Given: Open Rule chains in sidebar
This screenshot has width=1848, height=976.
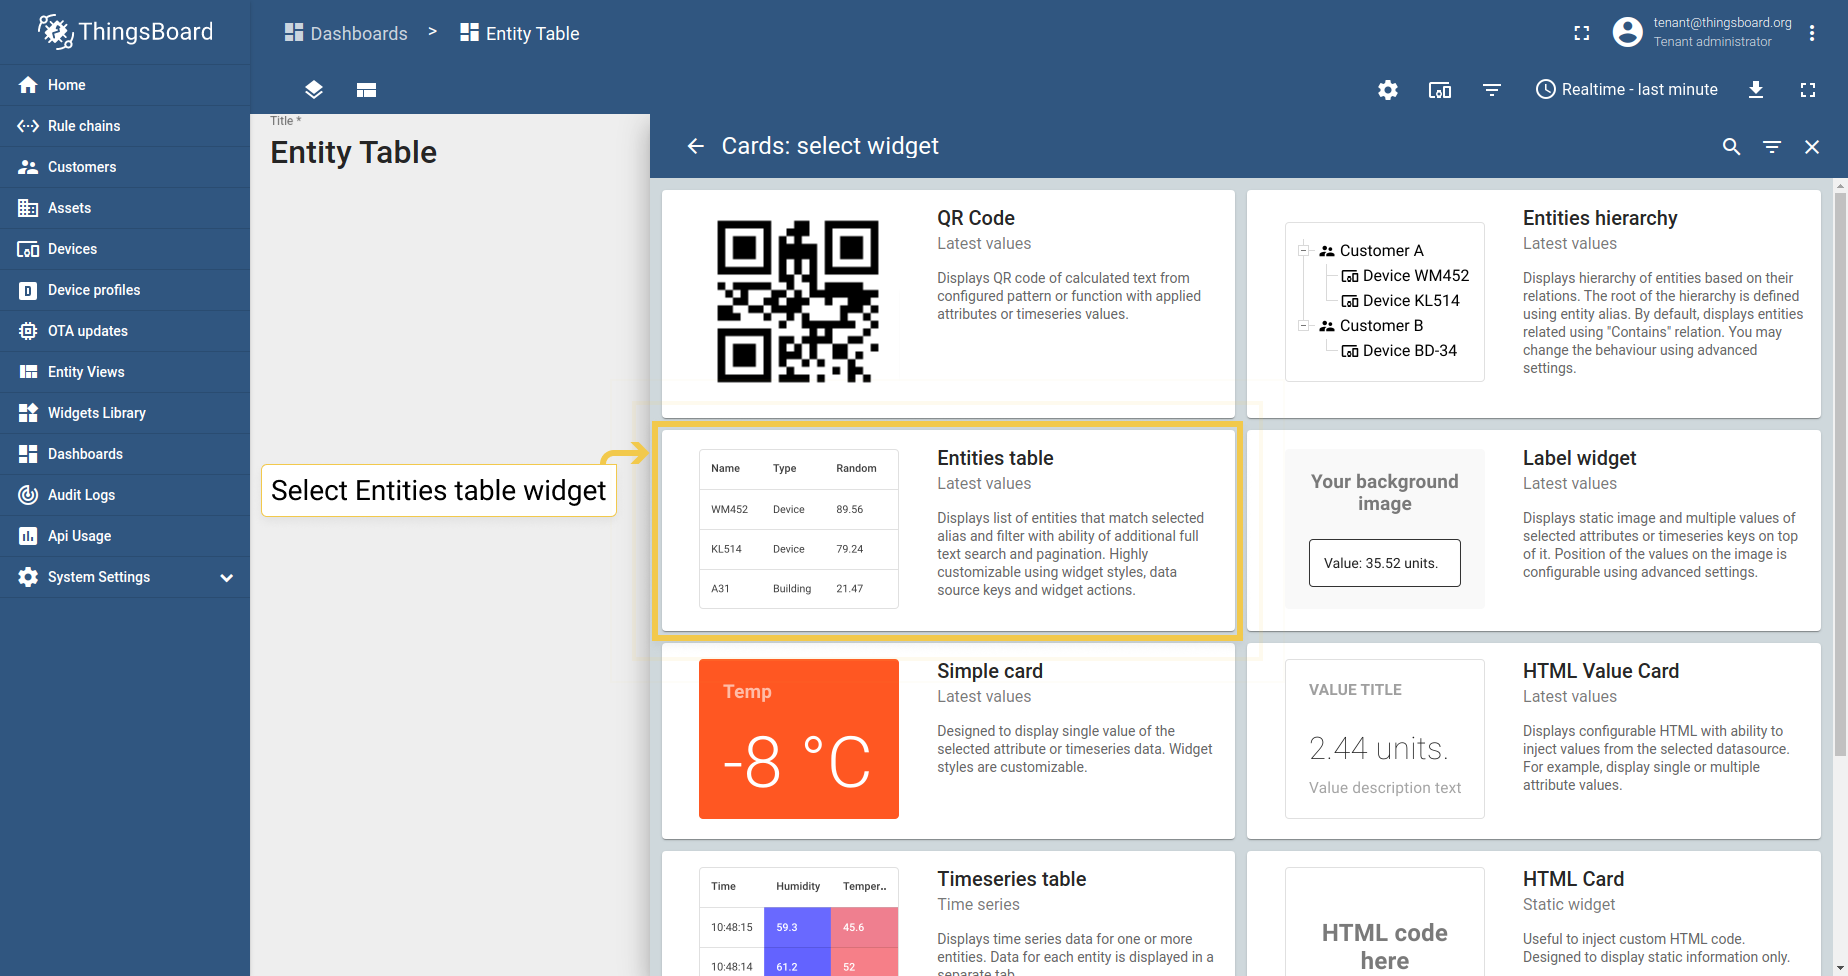Looking at the screenshot, I should click(124, 126).
